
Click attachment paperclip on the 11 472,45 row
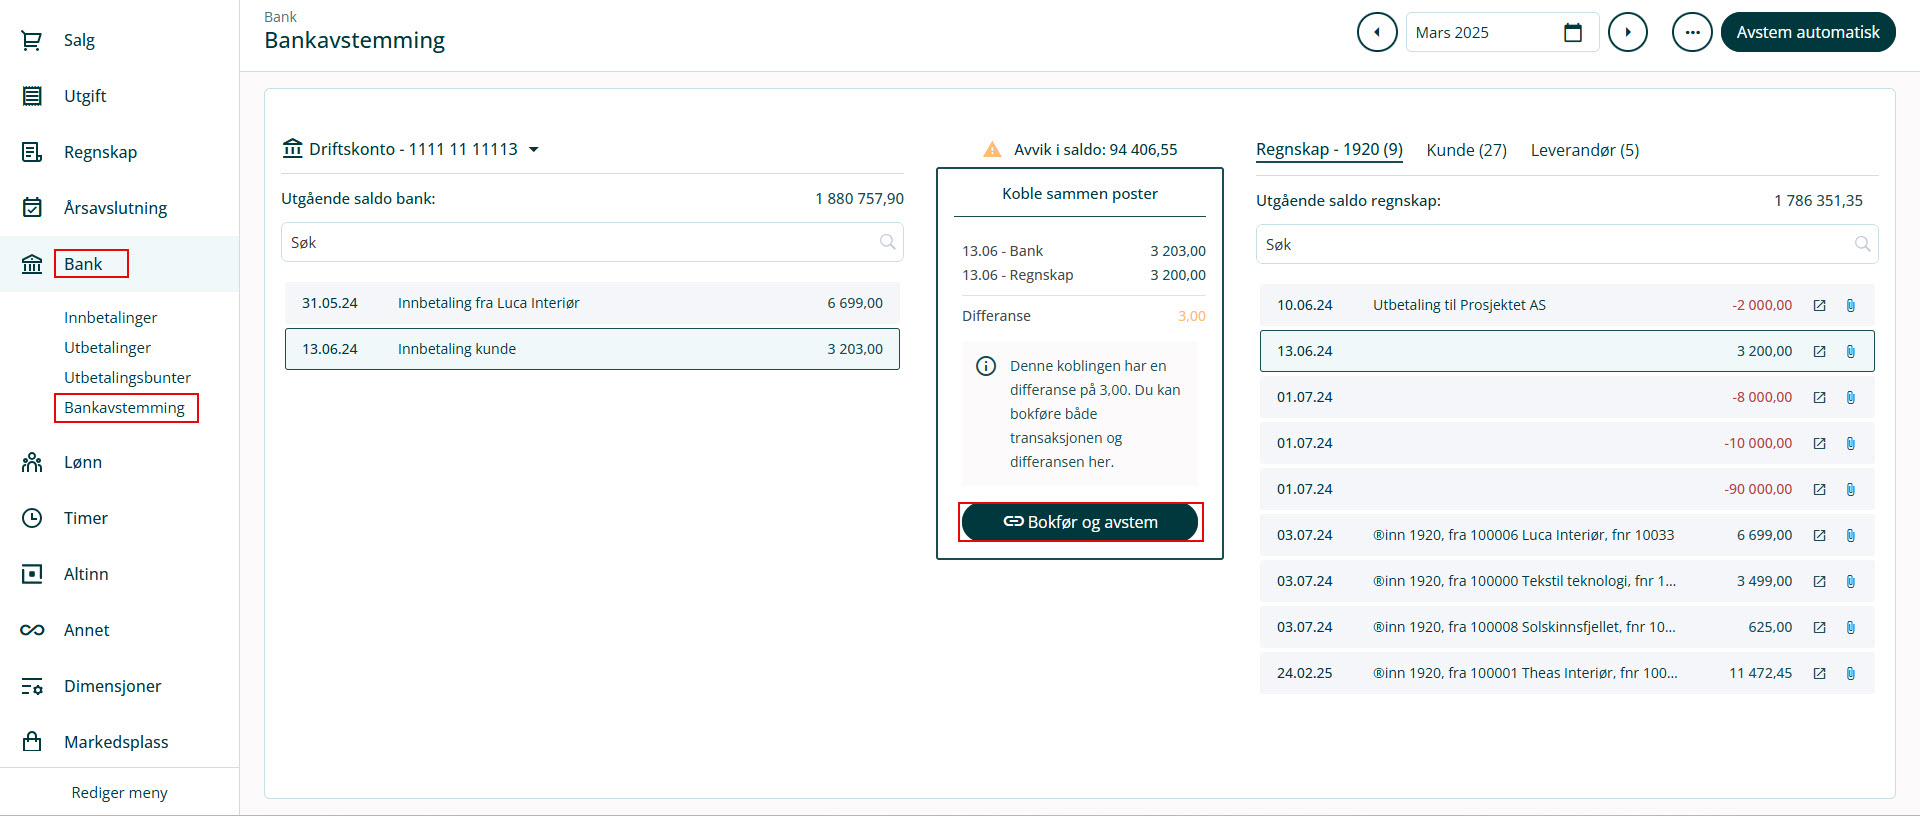[x=1850, y=674]
